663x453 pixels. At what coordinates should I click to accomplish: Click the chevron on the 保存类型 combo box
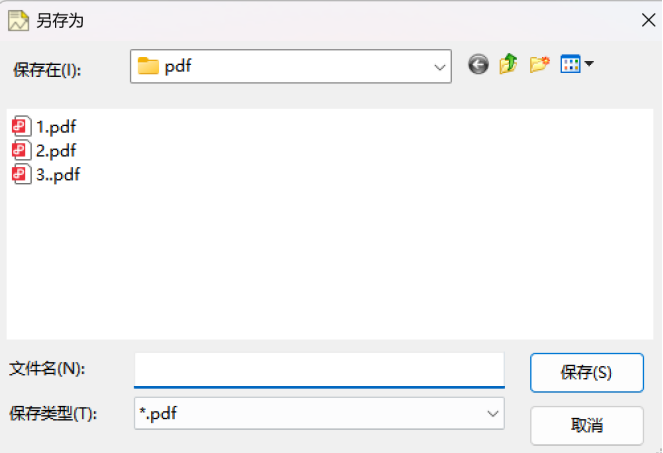pyautogui.click(x=493, y=414)
